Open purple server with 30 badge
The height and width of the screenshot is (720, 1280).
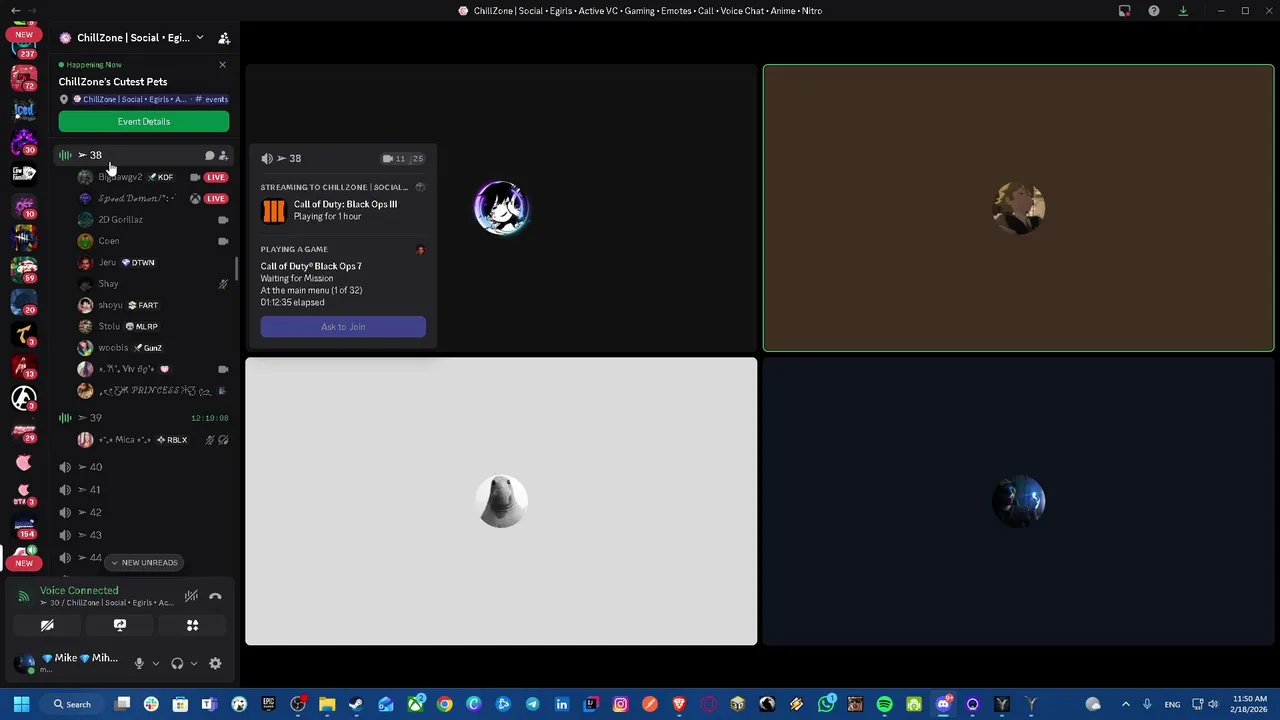24,142
